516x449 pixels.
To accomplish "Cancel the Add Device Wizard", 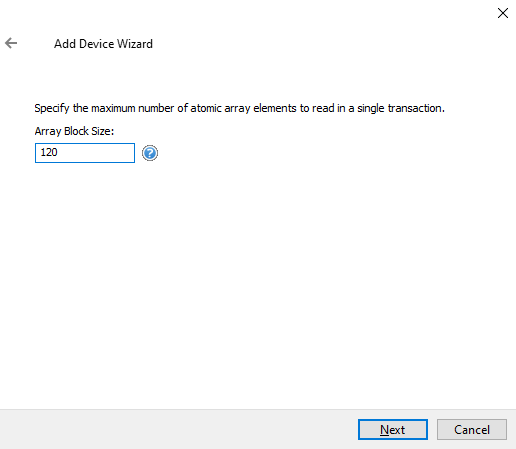I will pyautogui.click(x=472, y=430).
